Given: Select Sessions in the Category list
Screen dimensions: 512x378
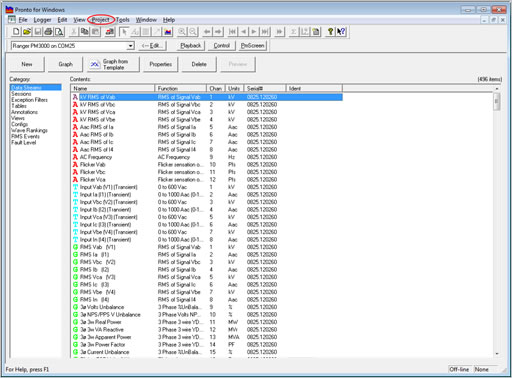Looking at the screenshot, I should tap(21, 94).
